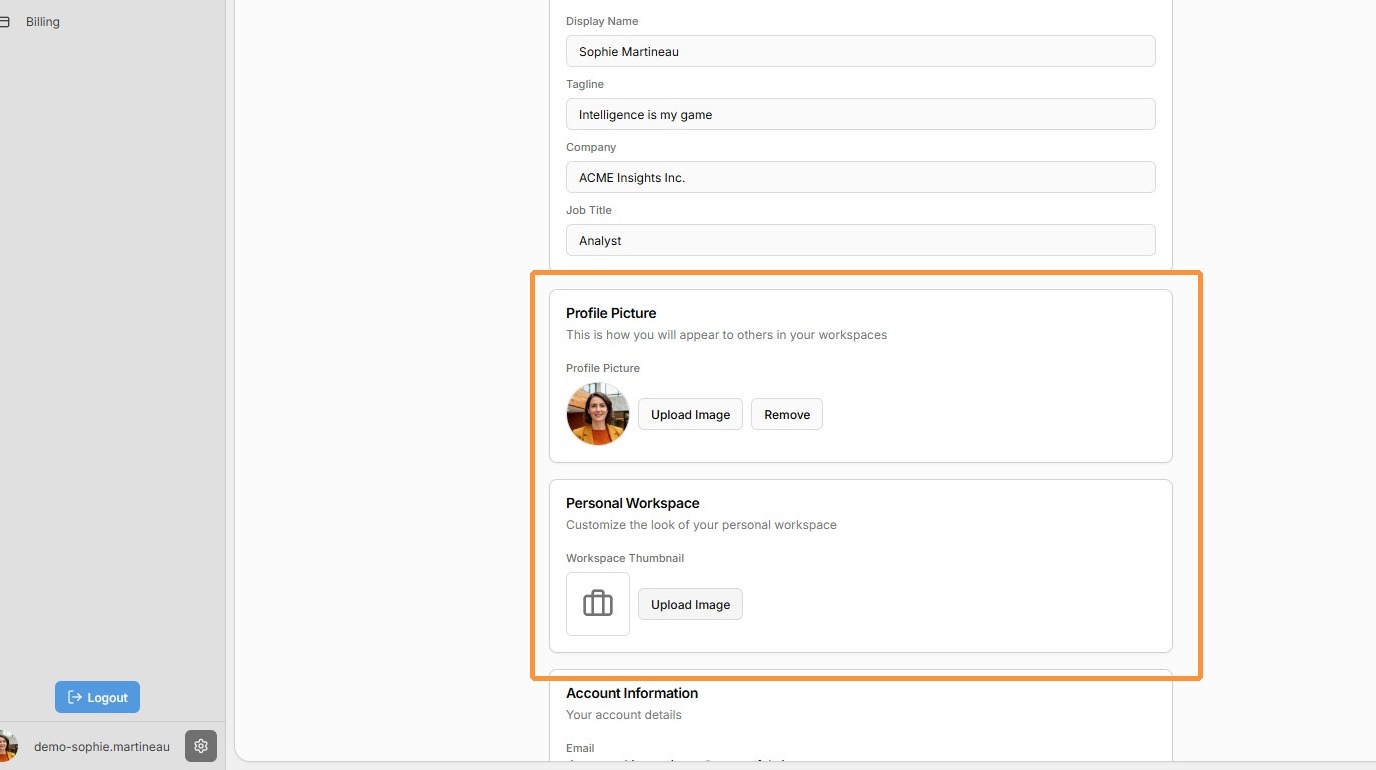Click the 'Workspace Thumbnail' label
The image size is (1376, 770).
click(625, 558)
